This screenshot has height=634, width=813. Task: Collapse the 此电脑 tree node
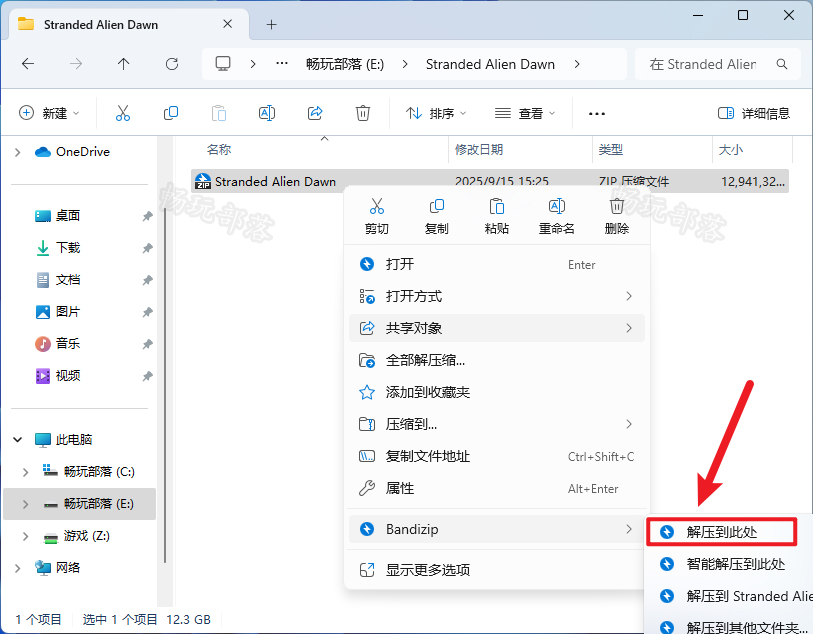coord(18,440)
